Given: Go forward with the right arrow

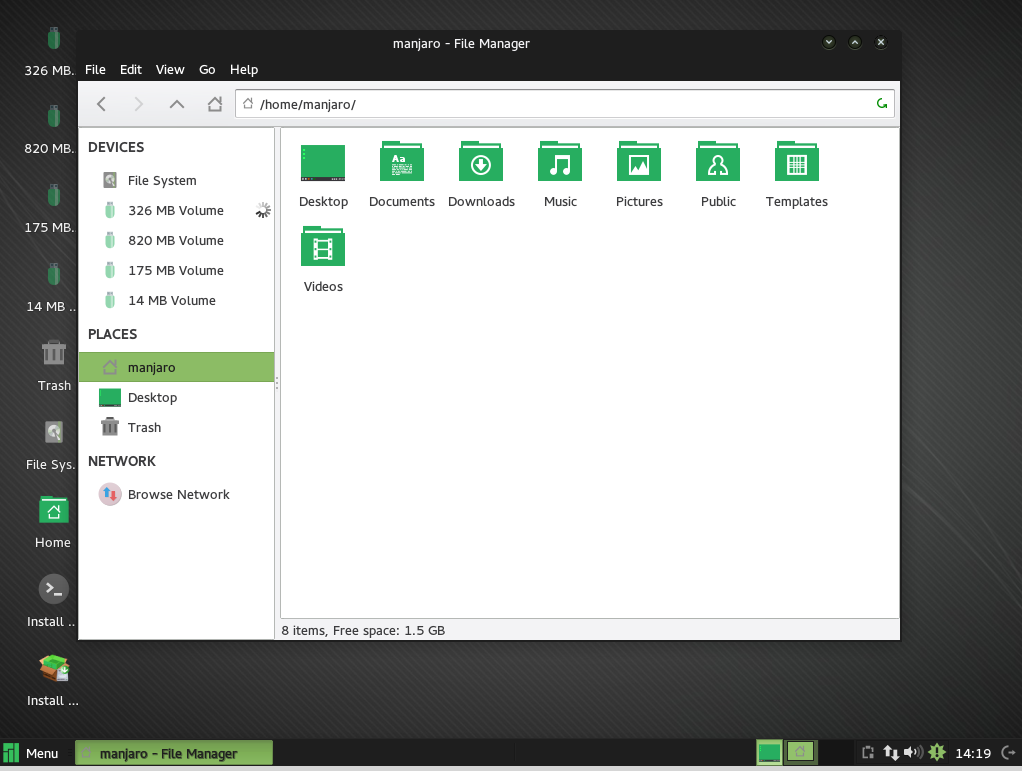Looking at the screenshot, I should 138,104.
